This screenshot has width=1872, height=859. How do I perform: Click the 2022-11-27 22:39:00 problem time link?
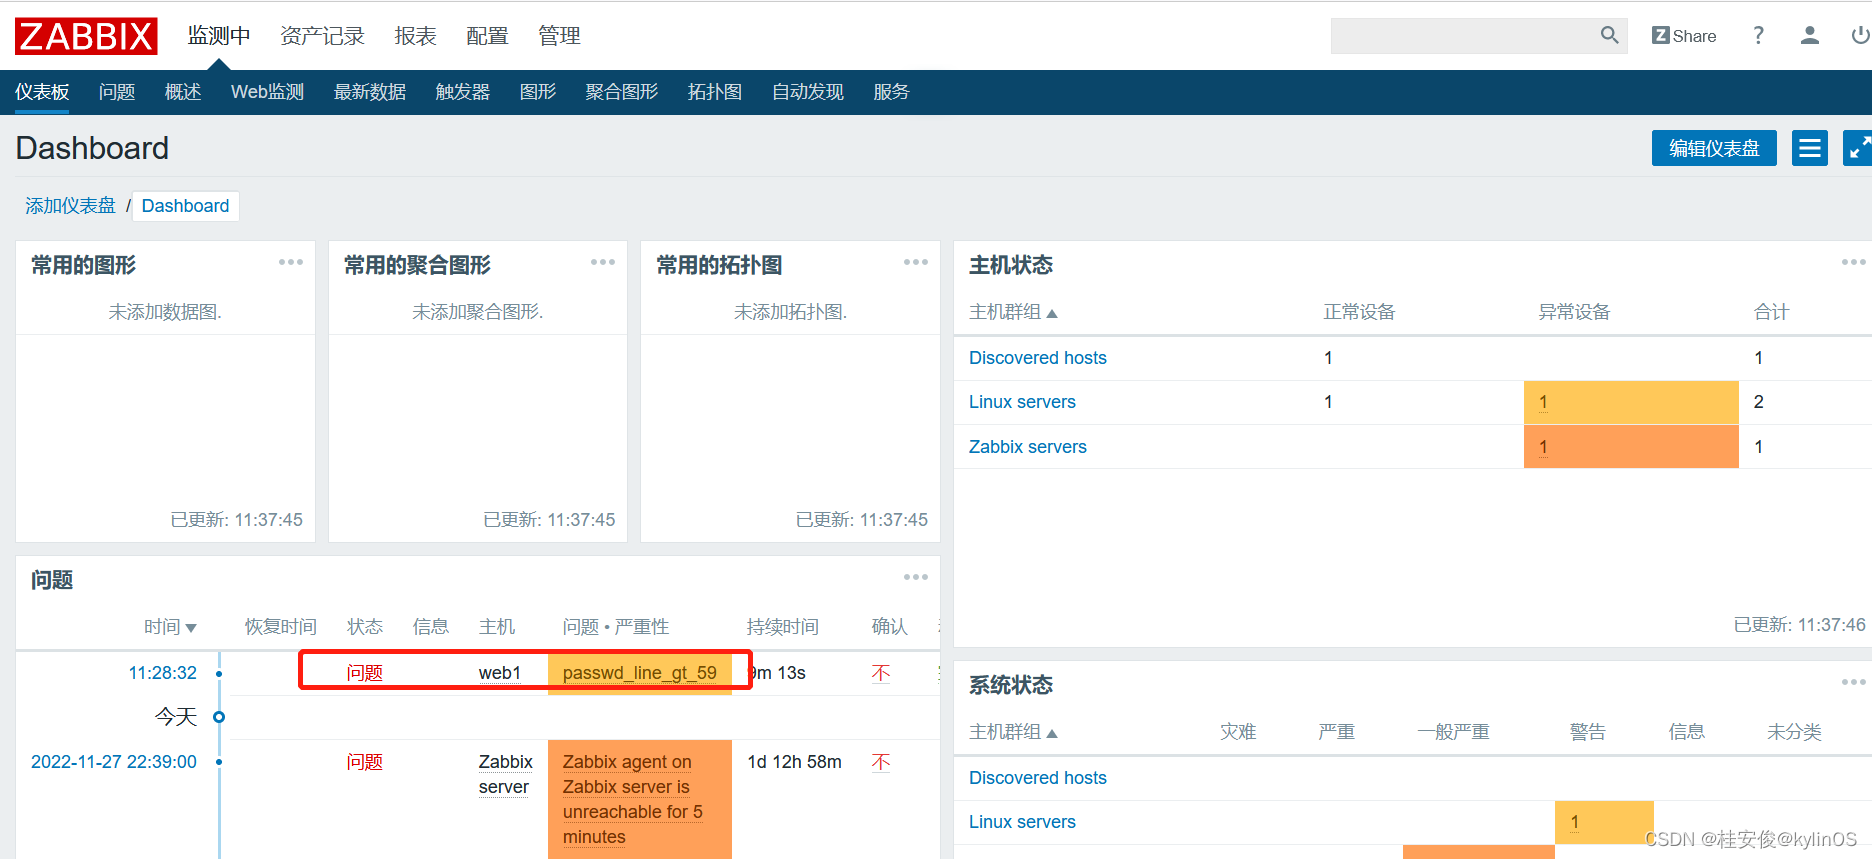[x=114, y=762]
